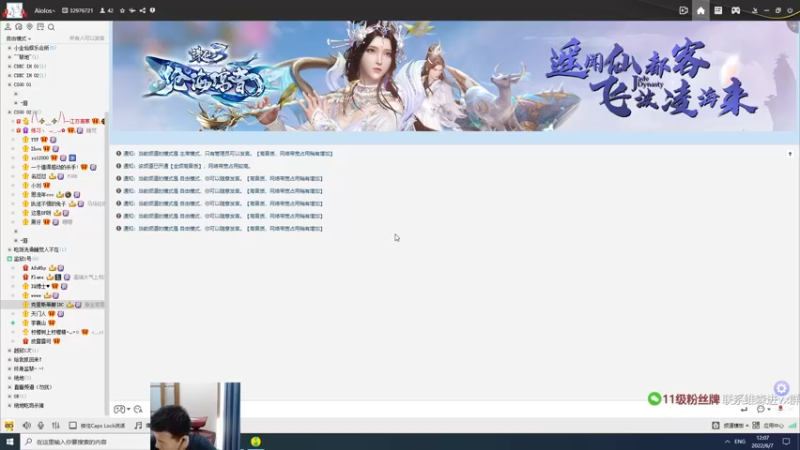Viewport: 800px width, 450px height.
Task: Open the Aiolos channel name dropdown
Action: 44,10
